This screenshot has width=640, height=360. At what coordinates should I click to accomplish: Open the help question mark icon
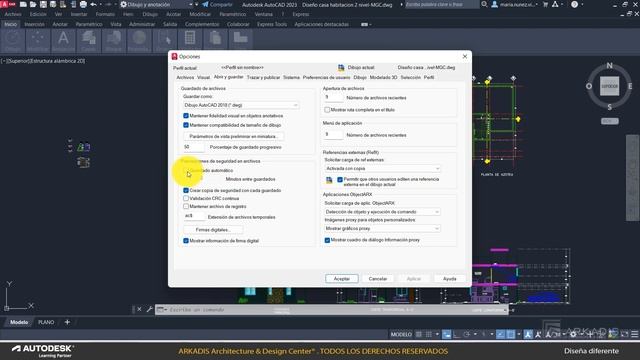(574, 4)
